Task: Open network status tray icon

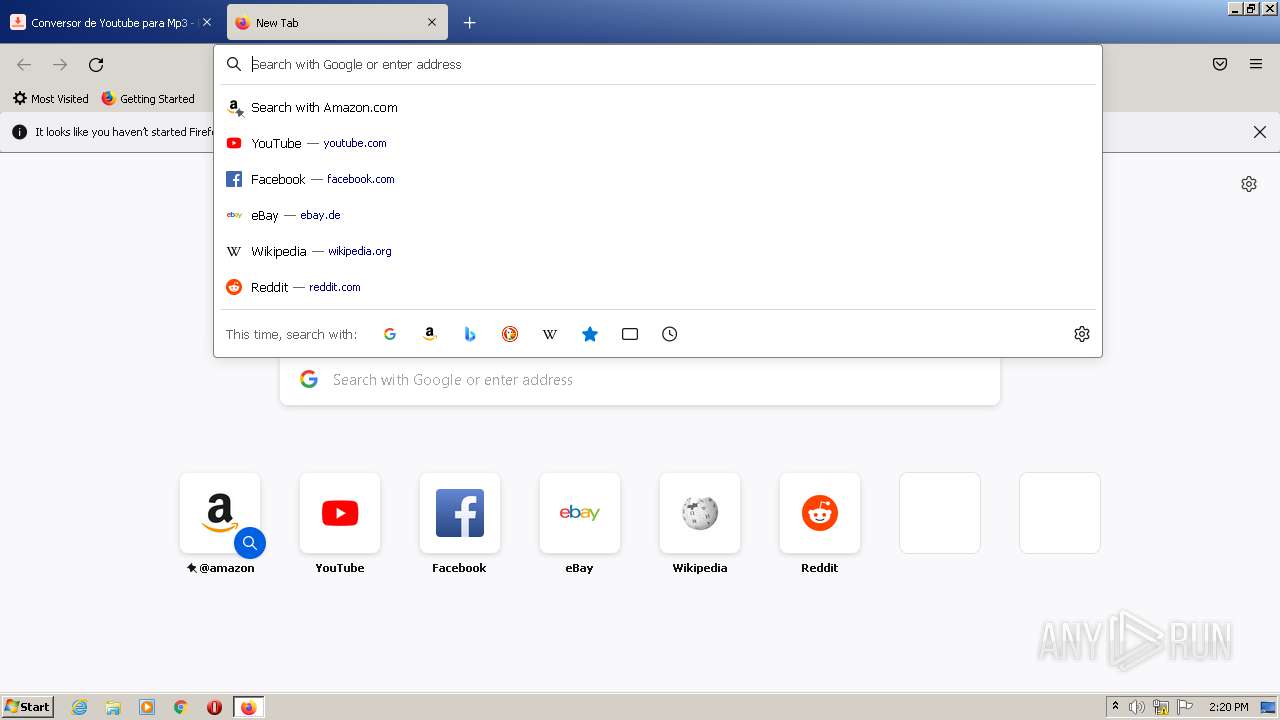Action: [1161, 707]
